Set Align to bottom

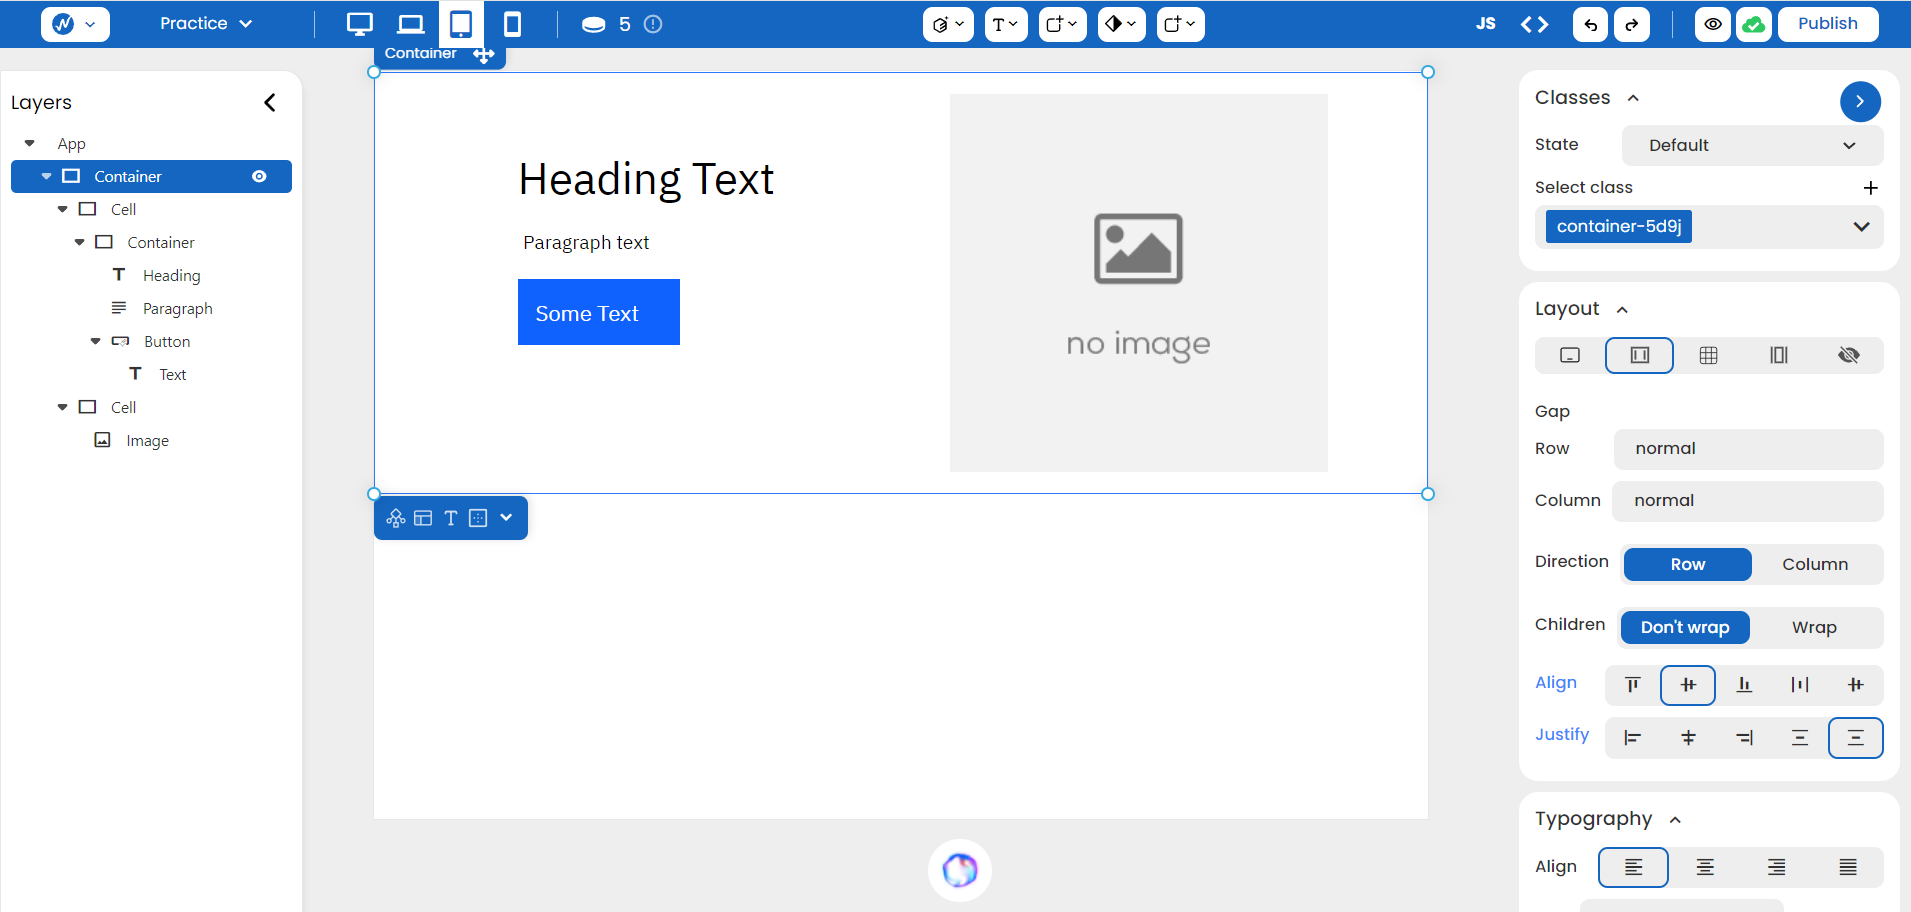click(x=1744, y=685)
